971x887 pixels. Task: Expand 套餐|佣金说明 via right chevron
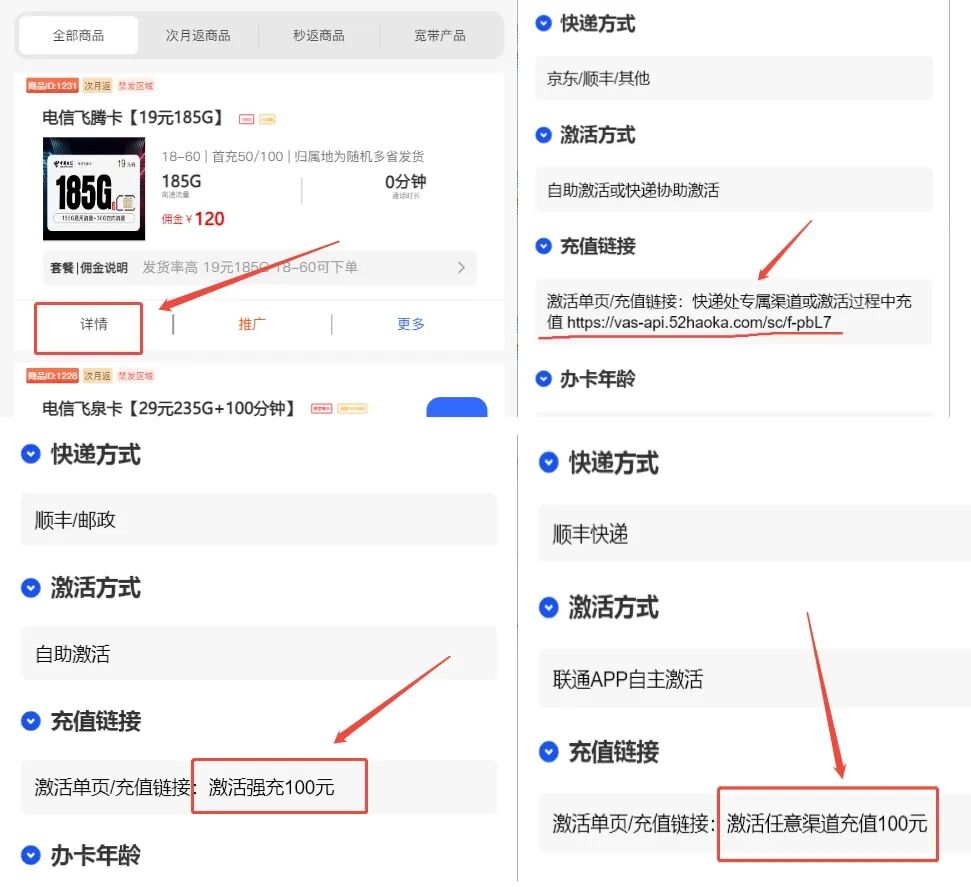(x=461, y=267)
